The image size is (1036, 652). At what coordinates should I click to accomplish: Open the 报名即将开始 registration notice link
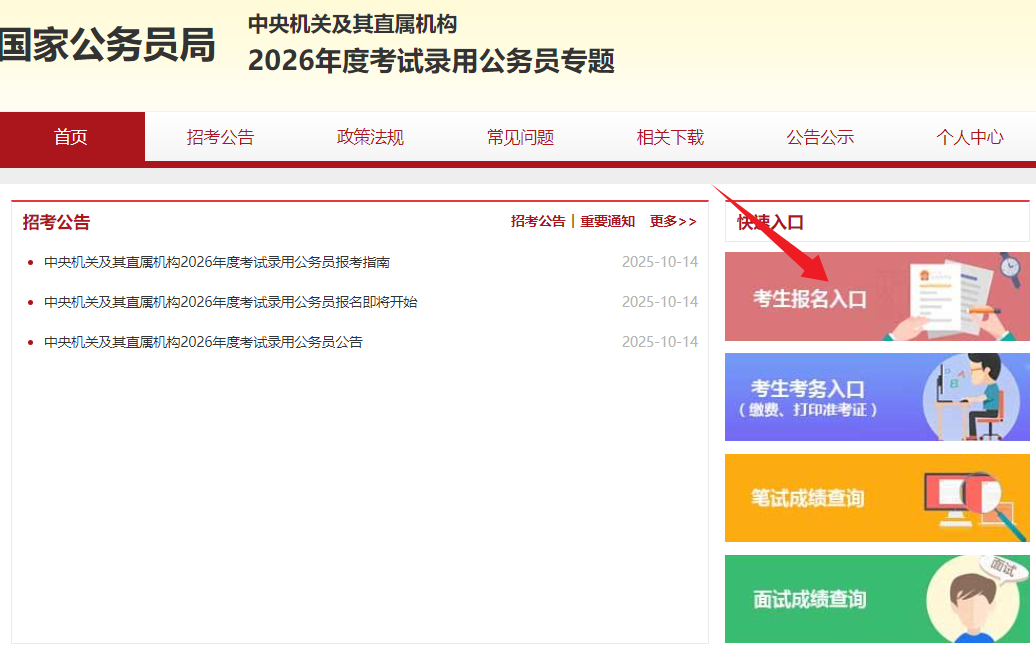click(231, 302)
